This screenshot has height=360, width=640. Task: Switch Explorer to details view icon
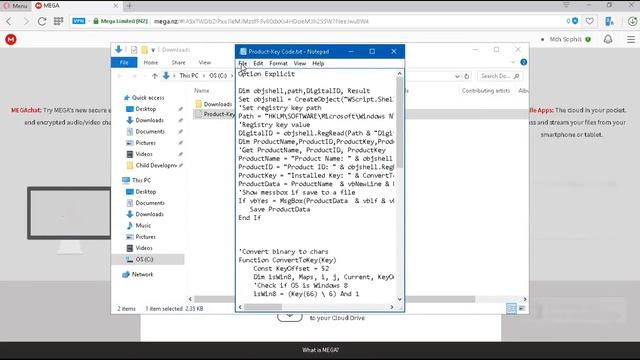coord(511,309)
